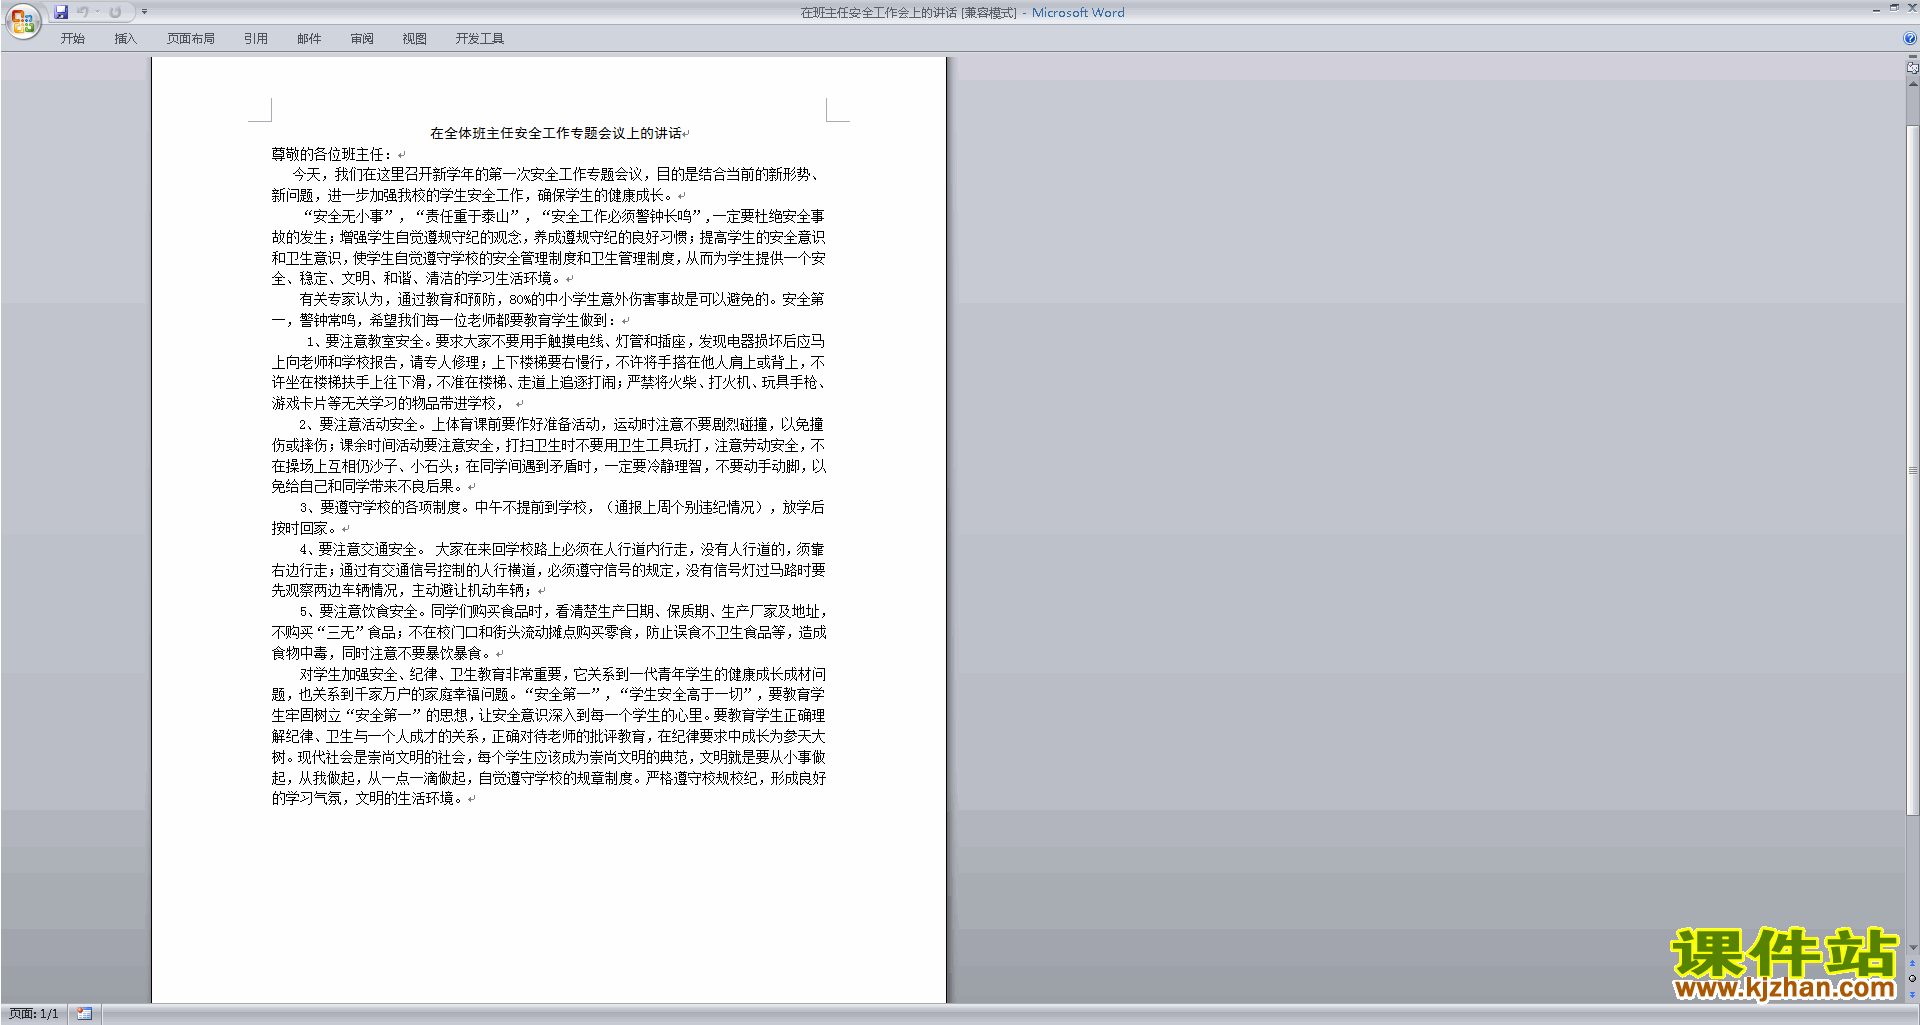
Task: Go to previous page double-arrow button
Action: pyautogui.click(x=1913, y=964)
